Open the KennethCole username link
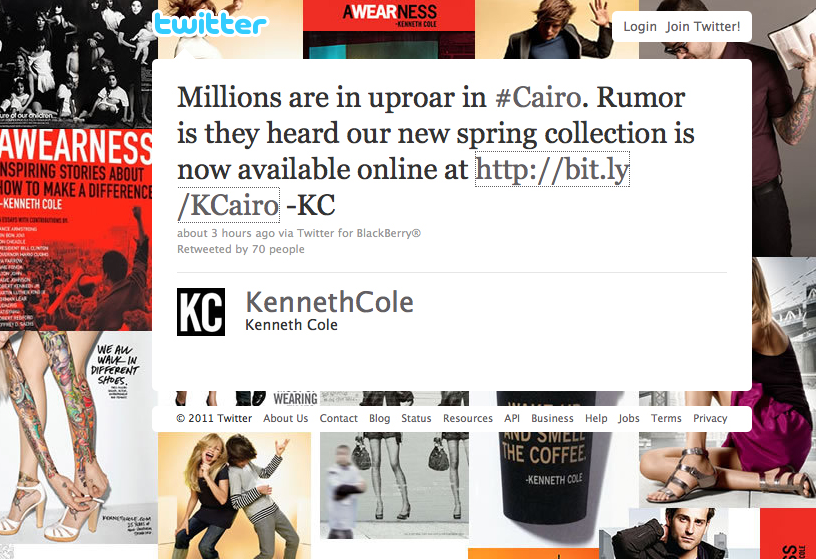The height and width of the screenshot is (559, 816). coord(329,302)
